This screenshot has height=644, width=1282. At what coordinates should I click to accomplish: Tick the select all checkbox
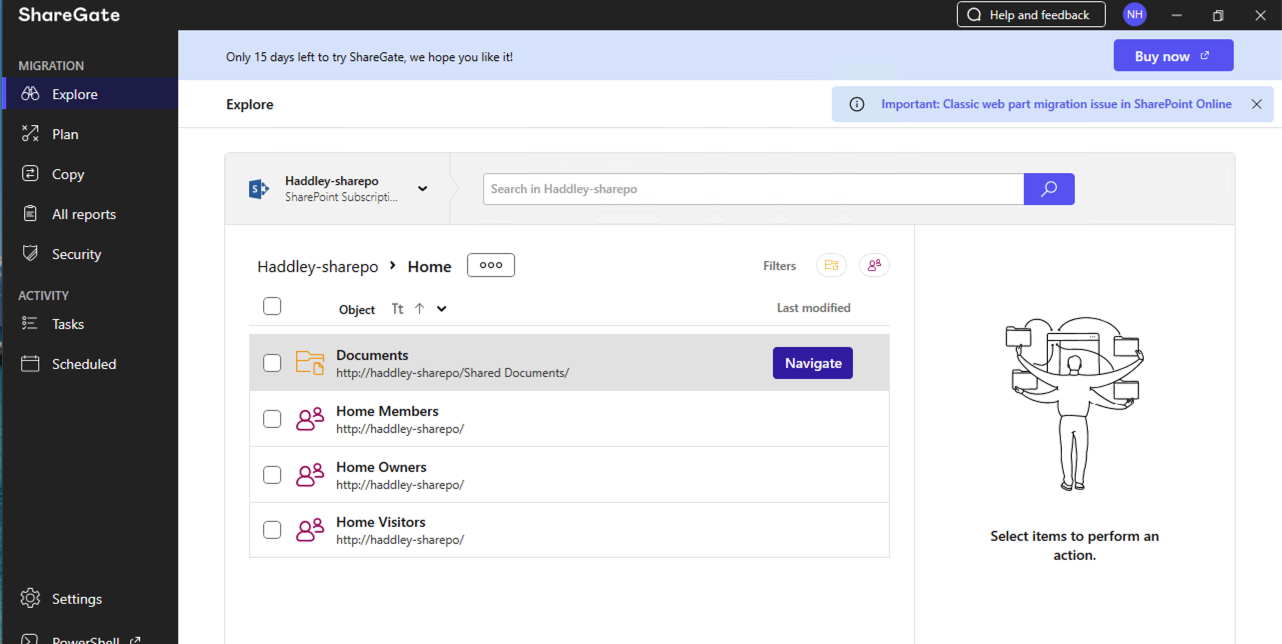[272, 306]
